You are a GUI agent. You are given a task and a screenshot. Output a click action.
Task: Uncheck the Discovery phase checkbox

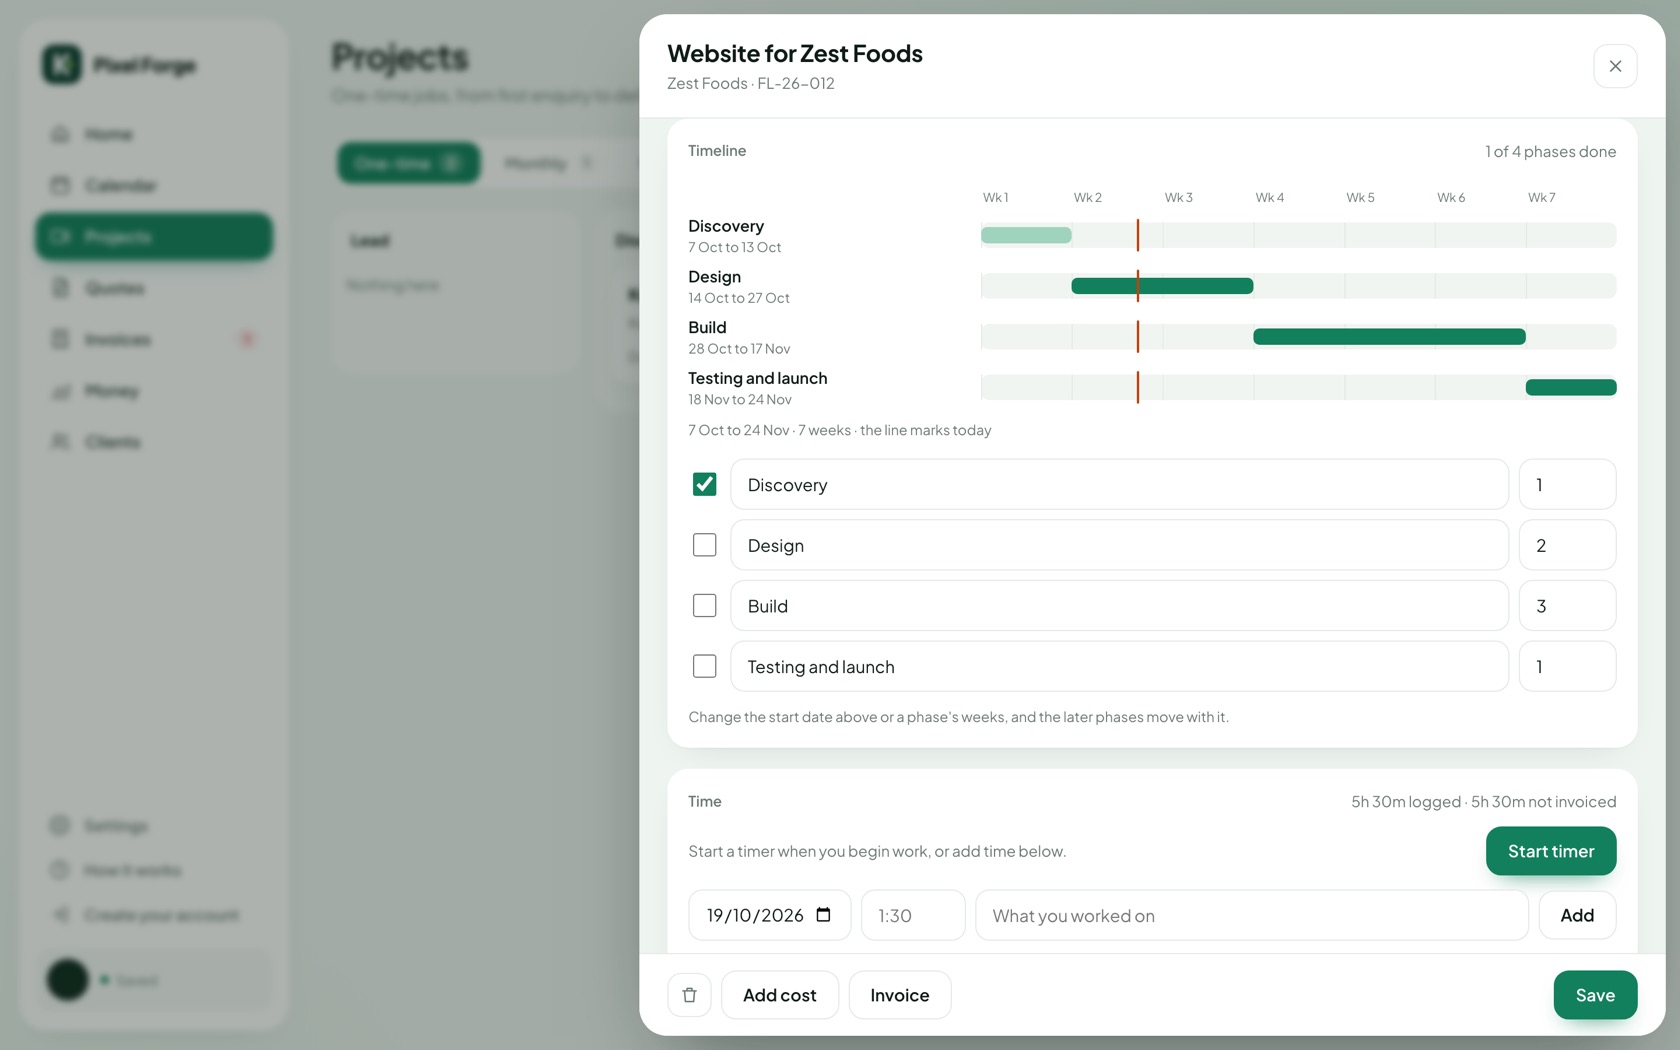[x=705, y=484]
